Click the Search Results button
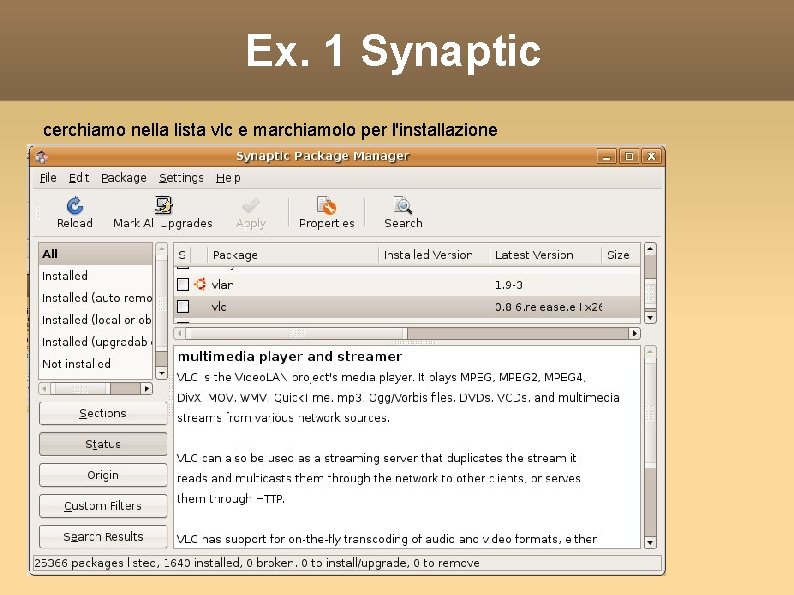Image resolution: width=794 pixels, height=595 pixels. pyautogui.click(x=103, y=537)
